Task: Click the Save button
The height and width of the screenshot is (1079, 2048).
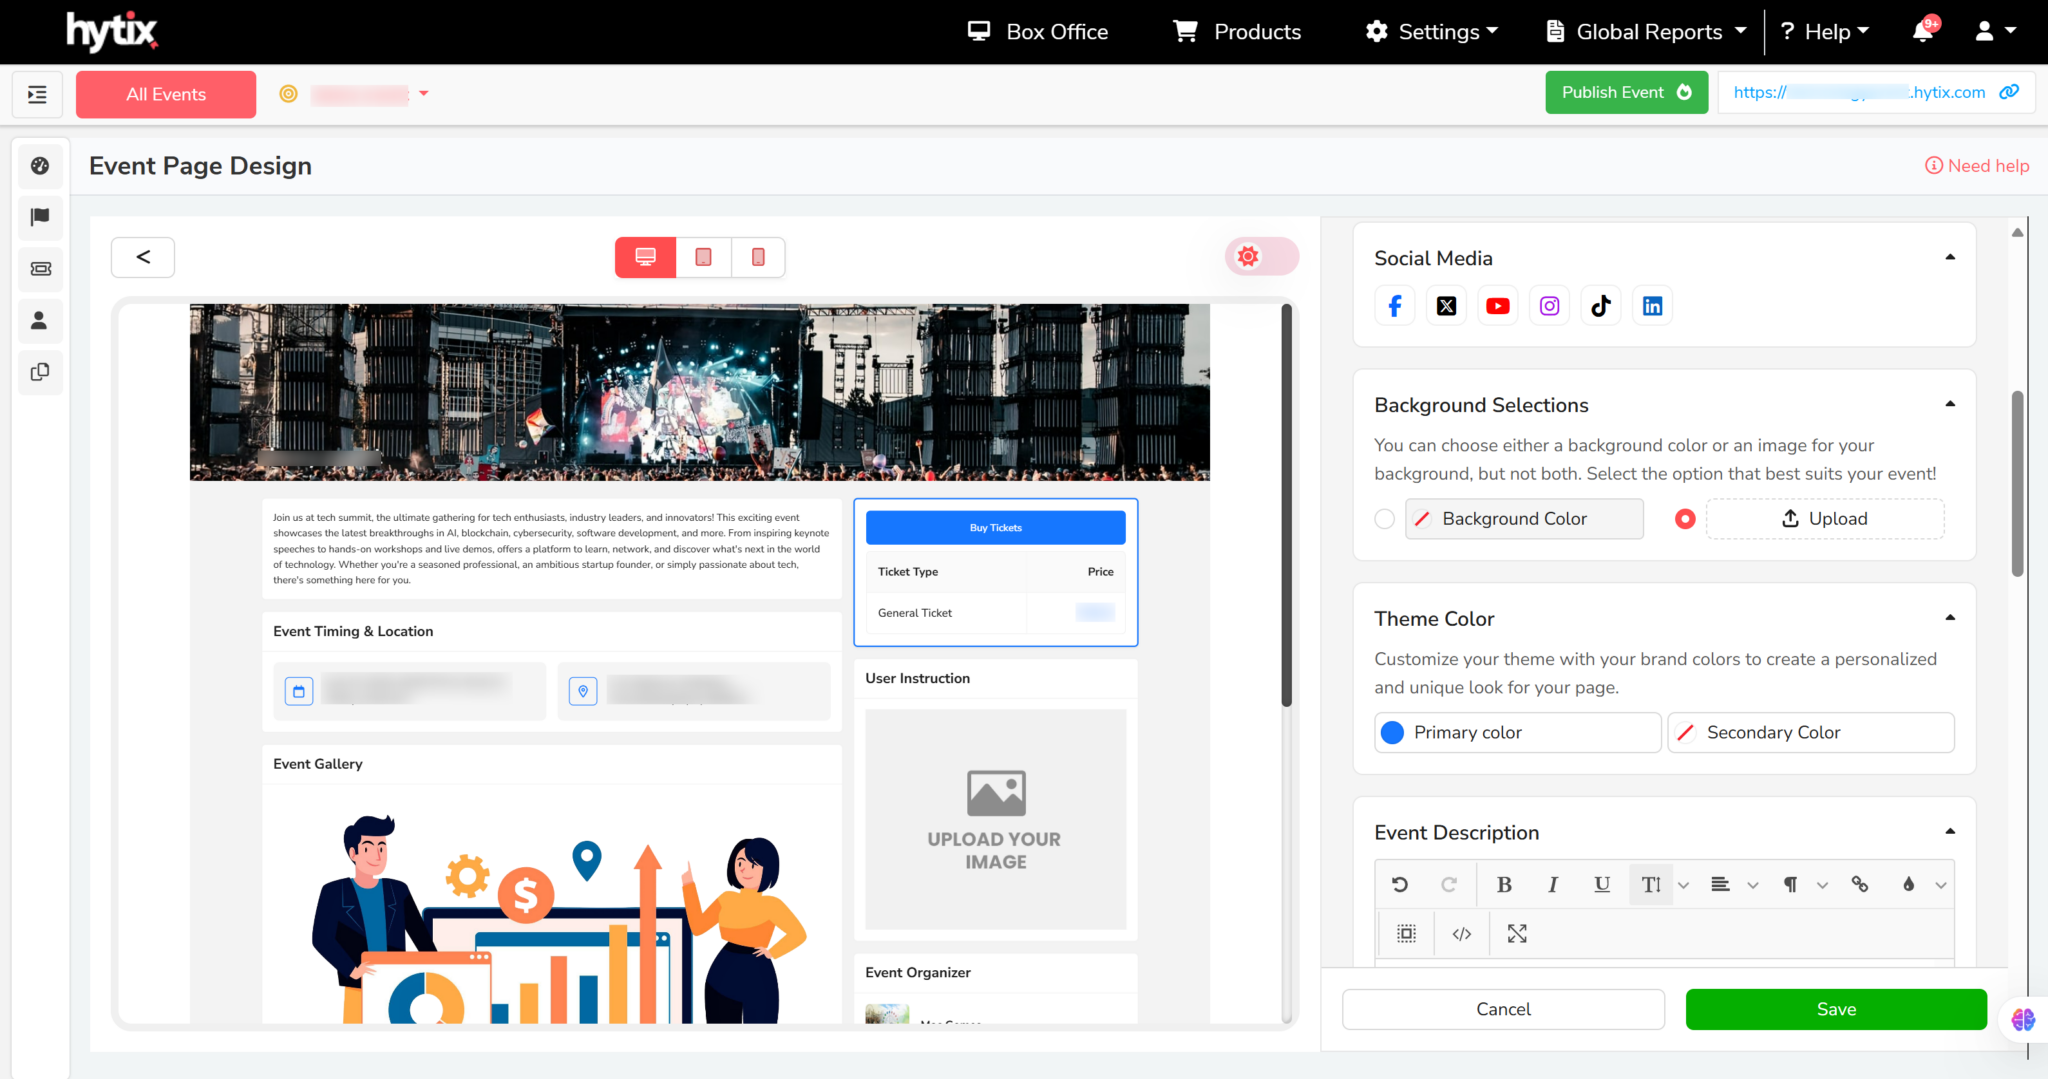Action: point(1835,1009)
